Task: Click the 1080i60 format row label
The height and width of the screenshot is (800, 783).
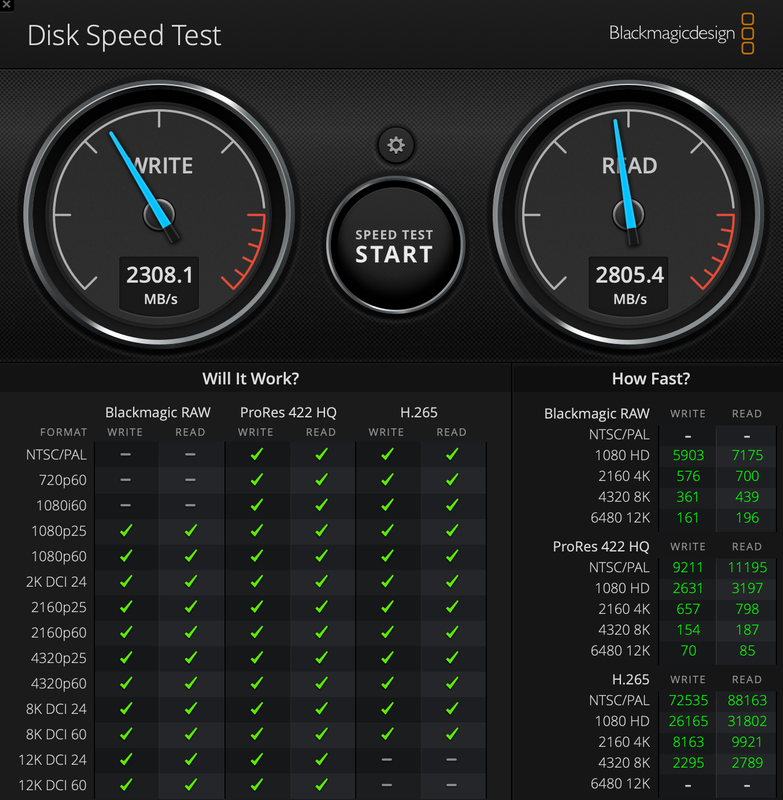Action: (61, 506)
